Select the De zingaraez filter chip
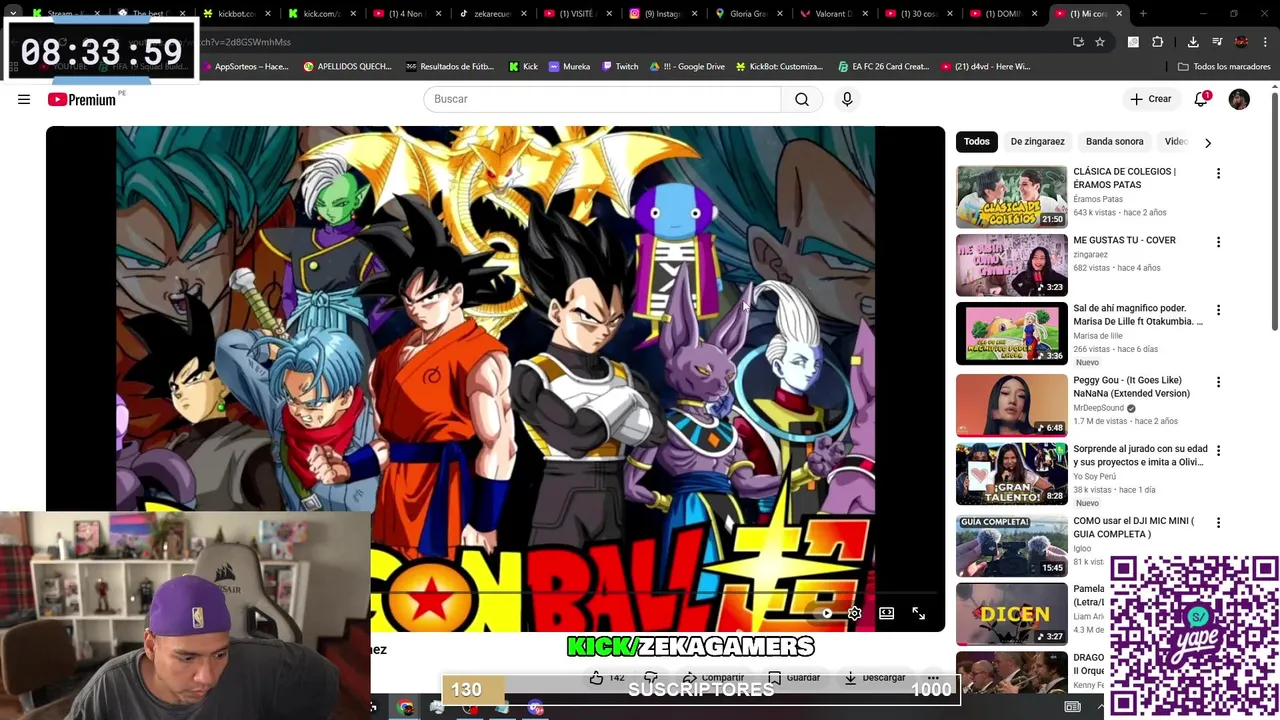The height and width of the screenshot is (720, 1280). coord(1037,142)
